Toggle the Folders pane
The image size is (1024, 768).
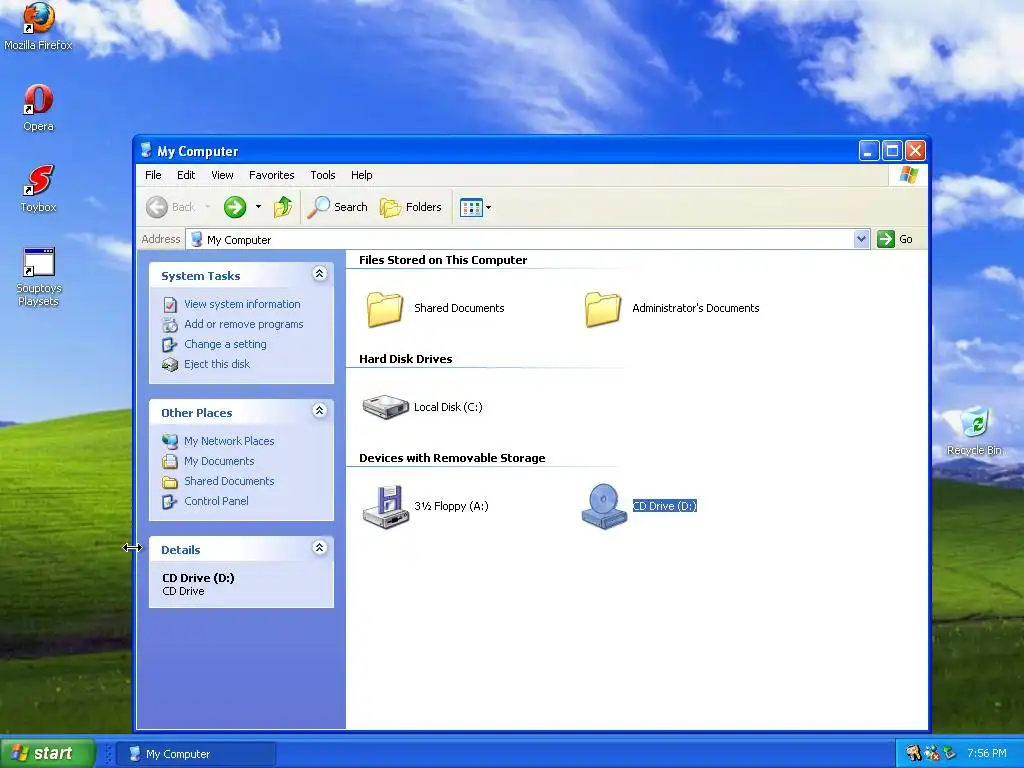[x=411, y=207]
